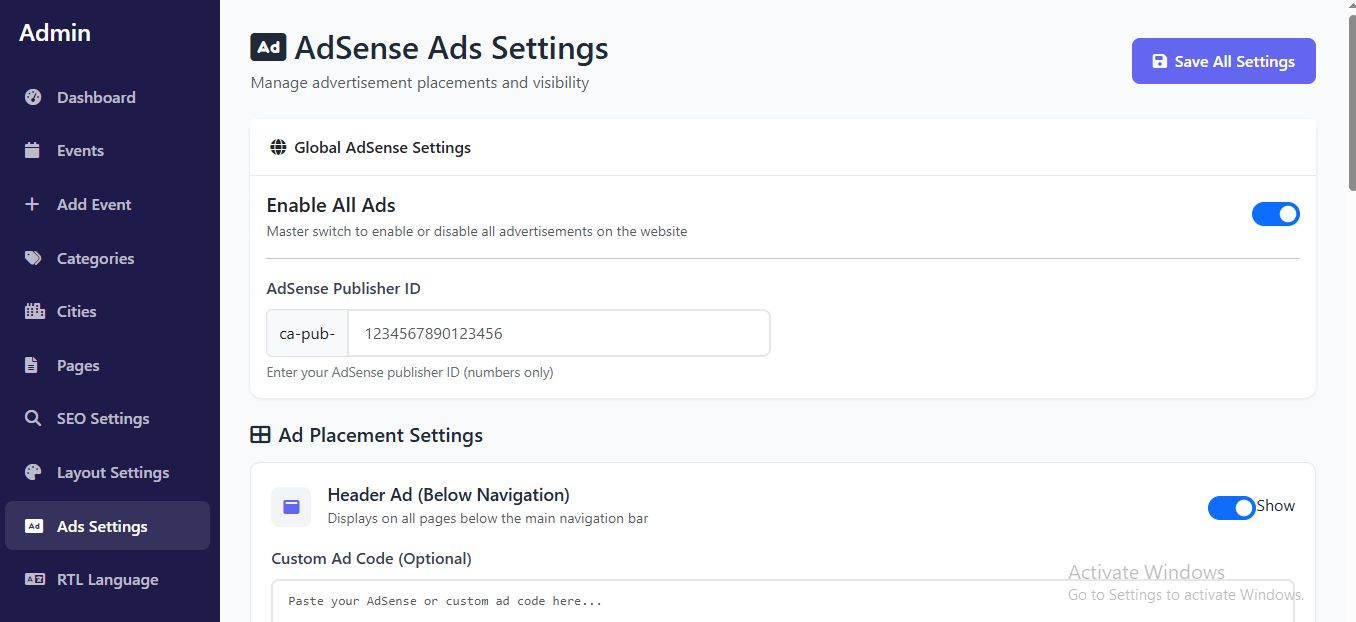Click the Pages document icon
This screenshot has height=622, width=1356.
(x=32, y=365)
